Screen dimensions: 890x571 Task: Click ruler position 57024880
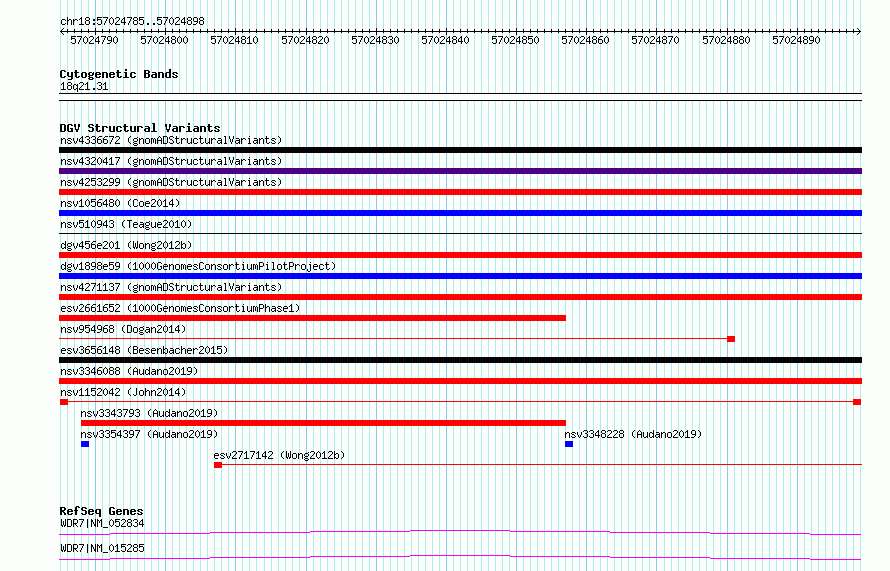tap(726, 40)
